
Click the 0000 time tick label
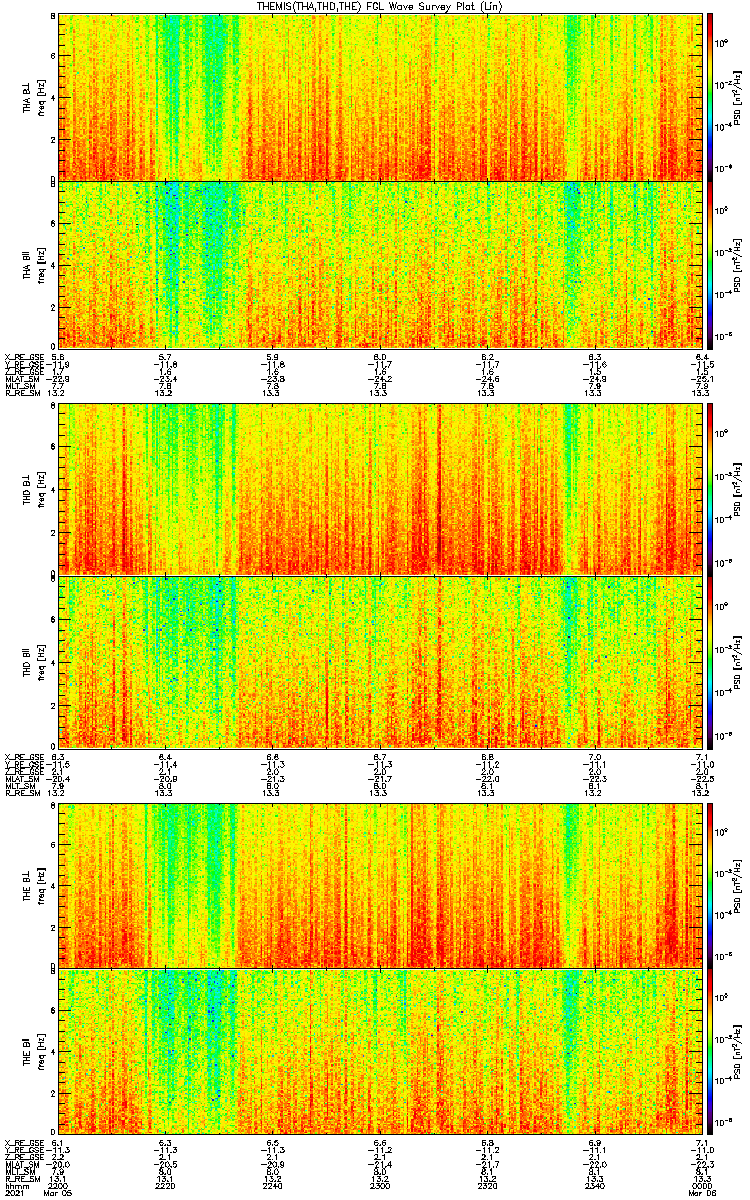700,1185
